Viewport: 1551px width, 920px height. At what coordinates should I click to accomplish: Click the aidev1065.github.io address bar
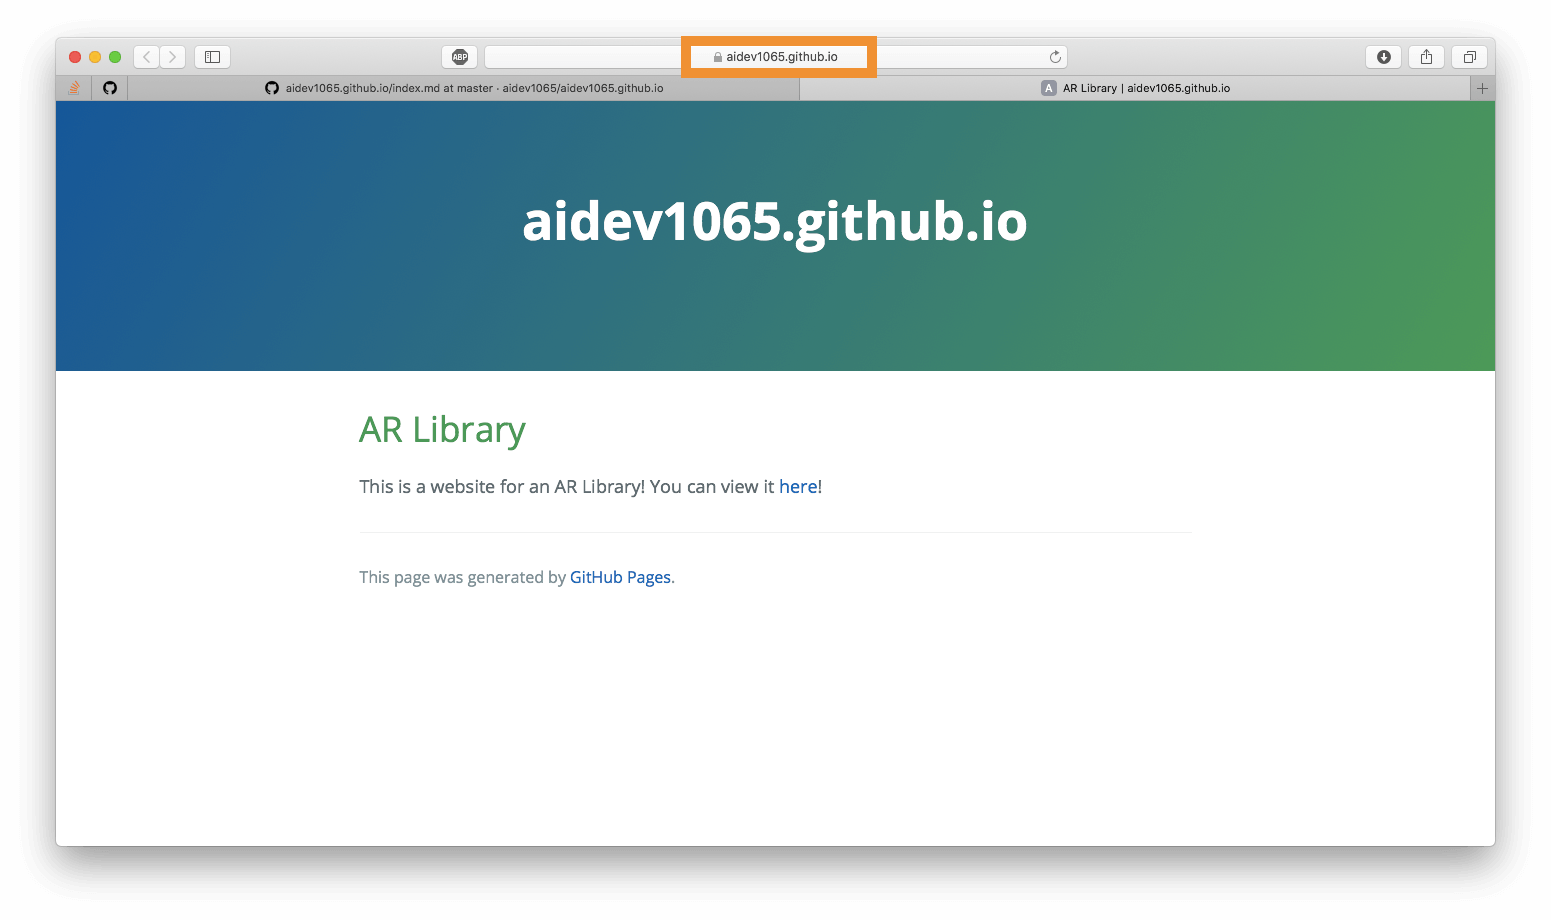[x=780, y=57]
